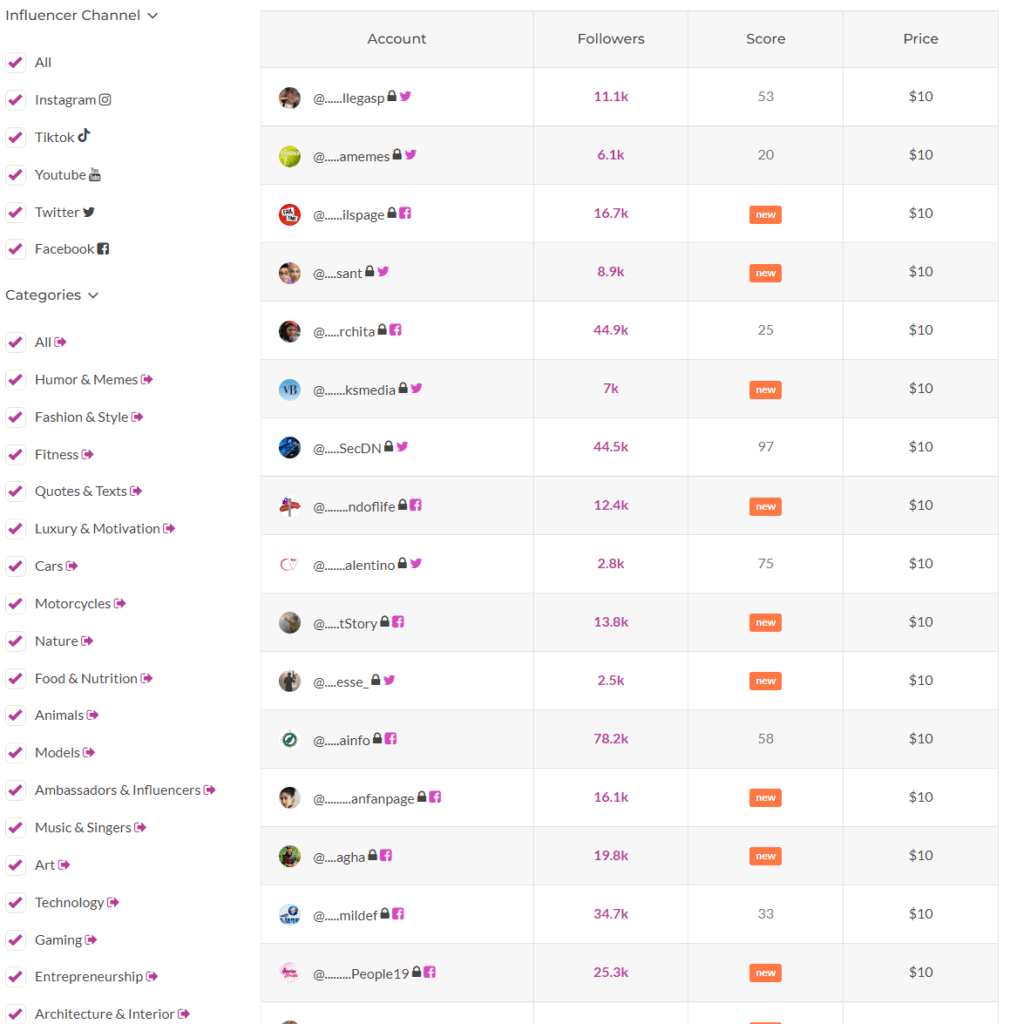The width and height of the screenshot is (1010, 1024).
Task: Toggle the Tiktok channel checkbox
Action: point(16,137)
